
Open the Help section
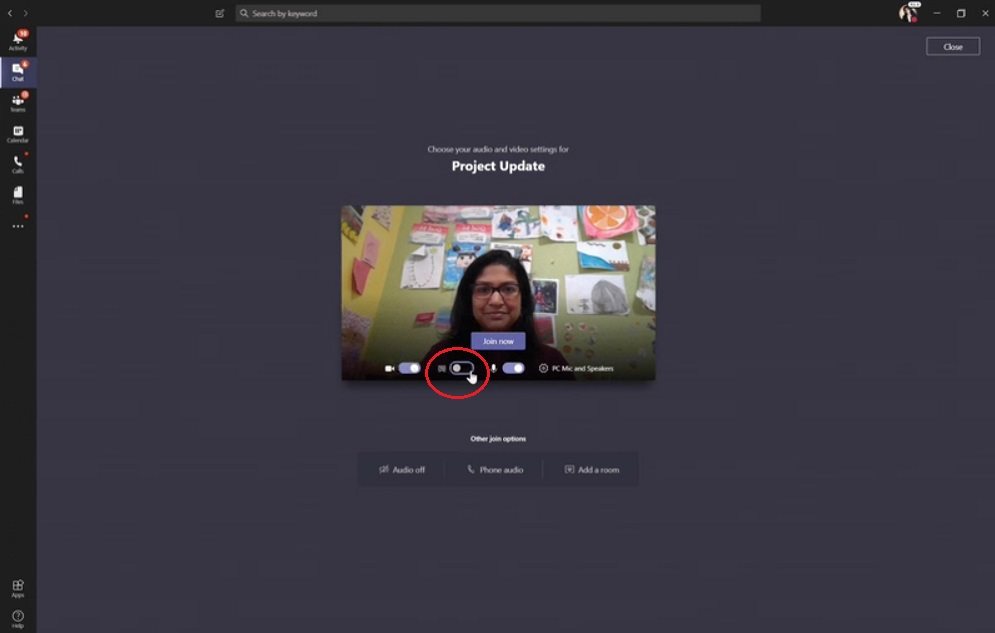[x=17, y=617]
